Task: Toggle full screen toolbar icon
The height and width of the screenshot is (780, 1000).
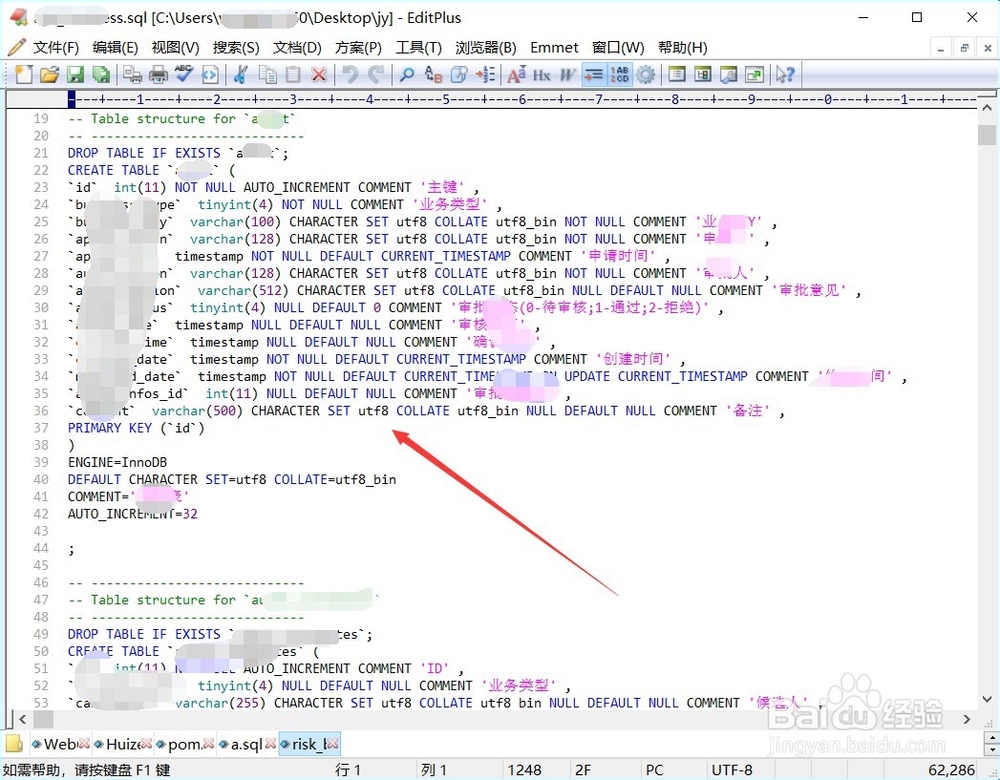Action: coord(754,75)
